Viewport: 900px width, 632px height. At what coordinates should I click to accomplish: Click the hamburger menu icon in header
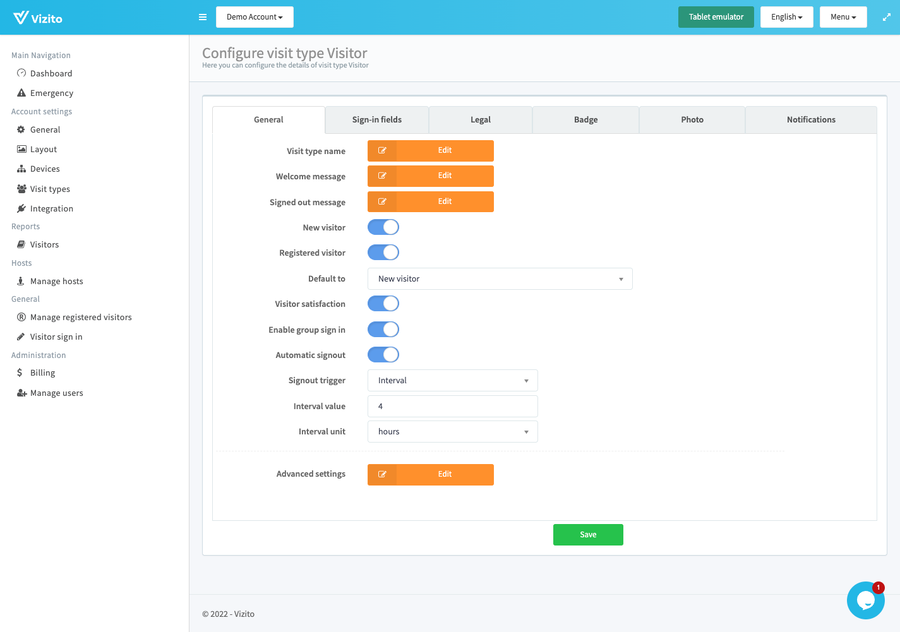(203, 17)
